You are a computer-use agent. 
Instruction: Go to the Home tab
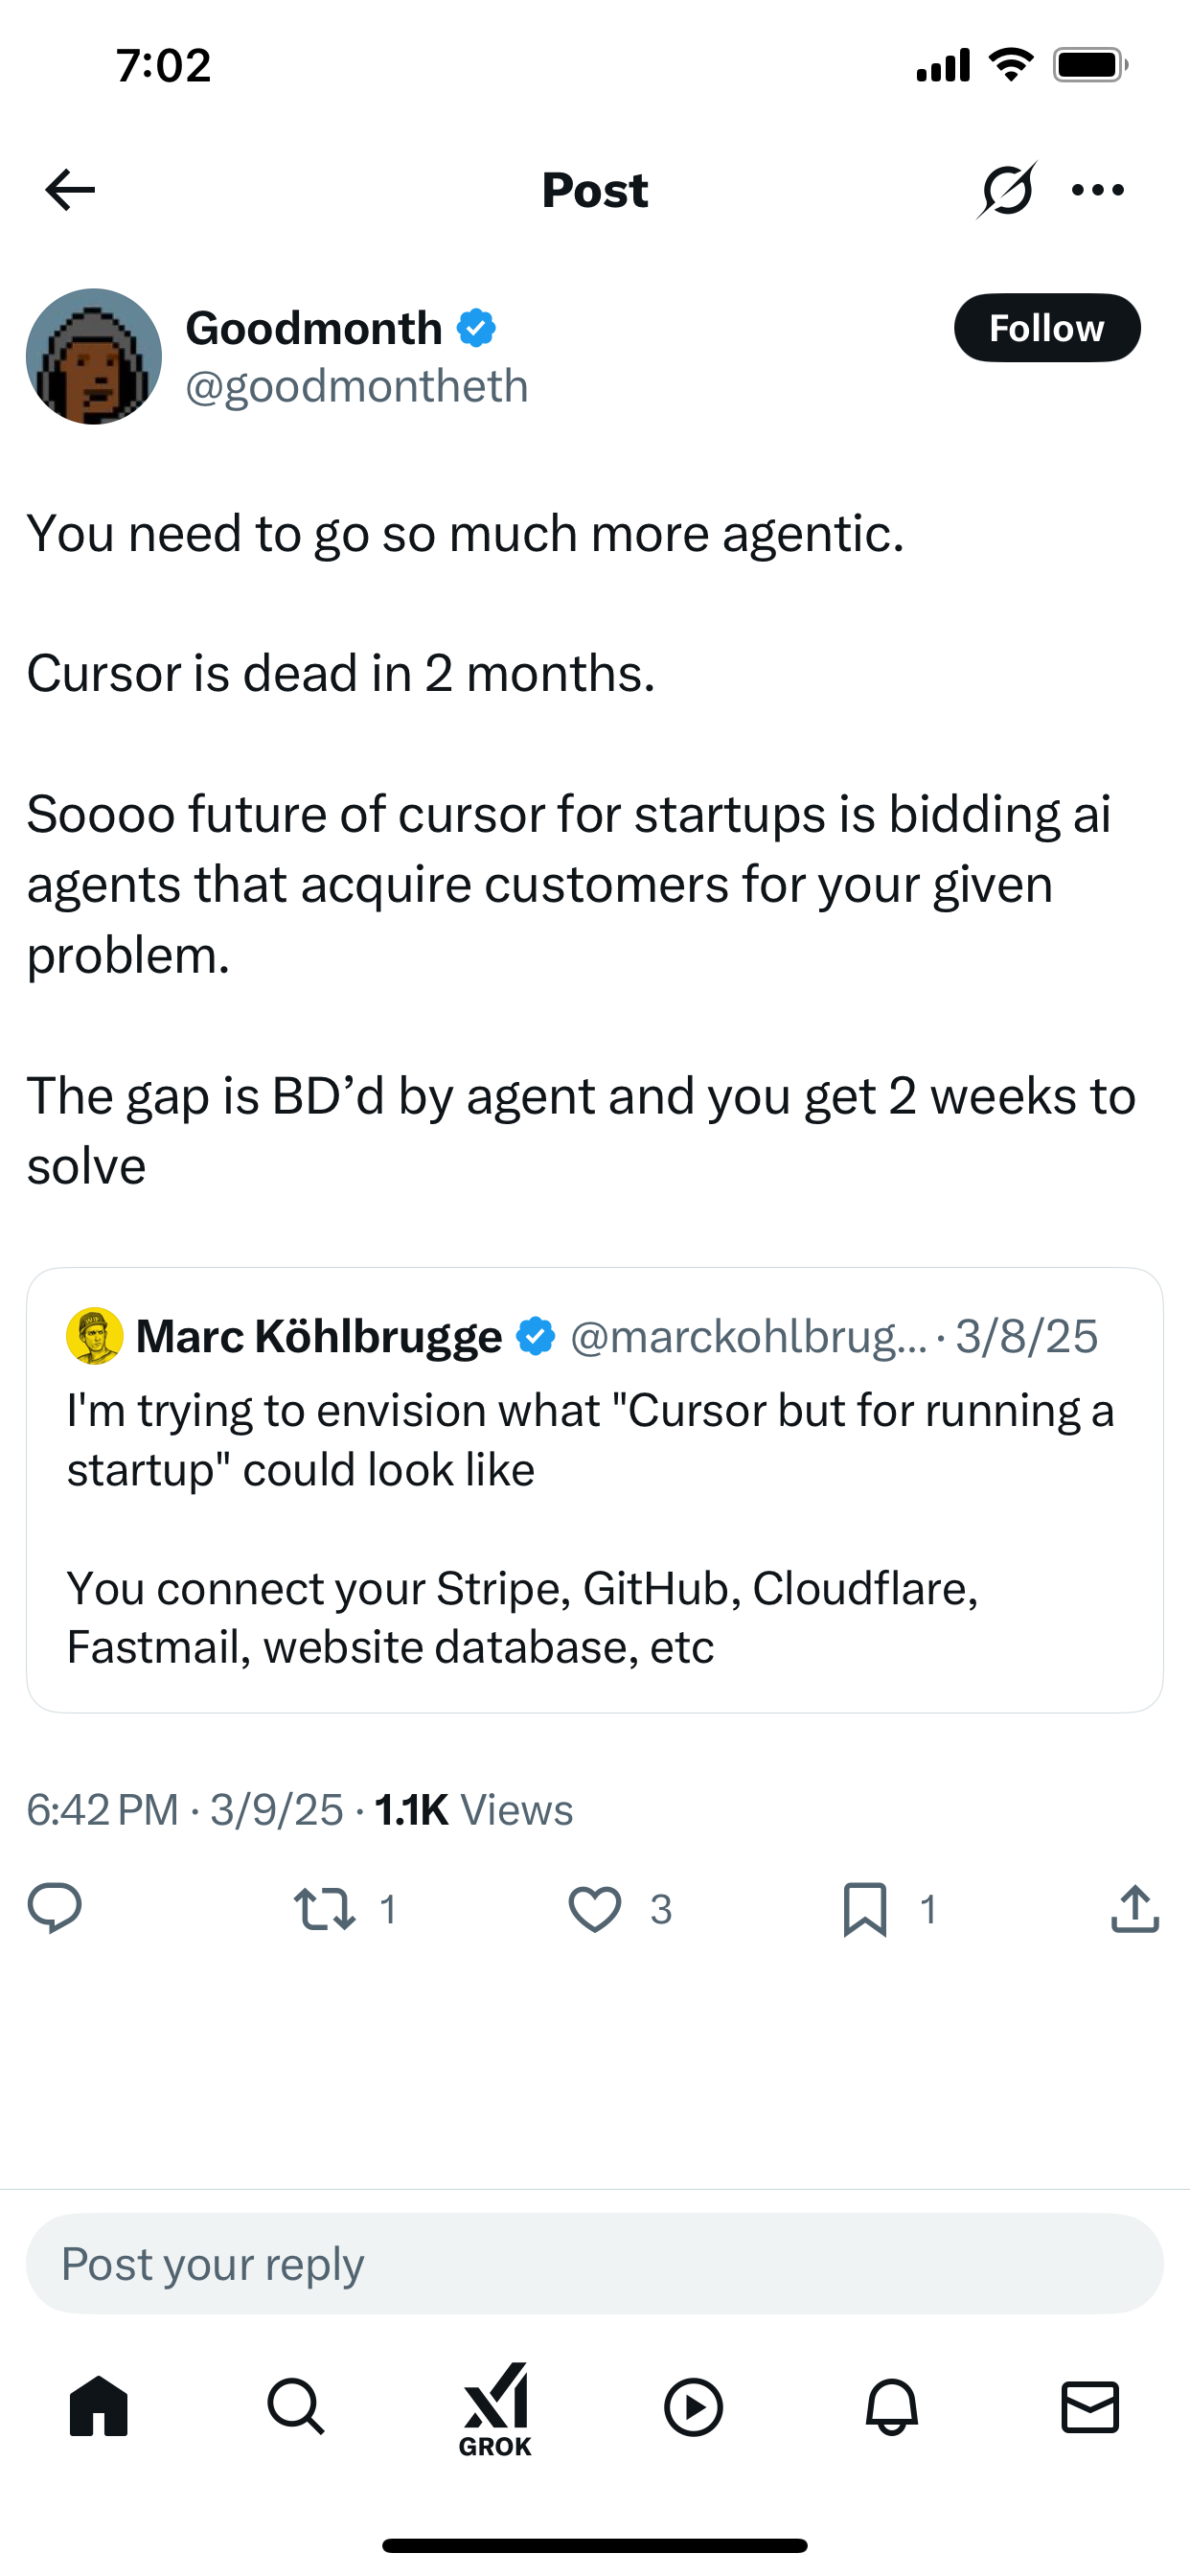(x=98, y=2406)
